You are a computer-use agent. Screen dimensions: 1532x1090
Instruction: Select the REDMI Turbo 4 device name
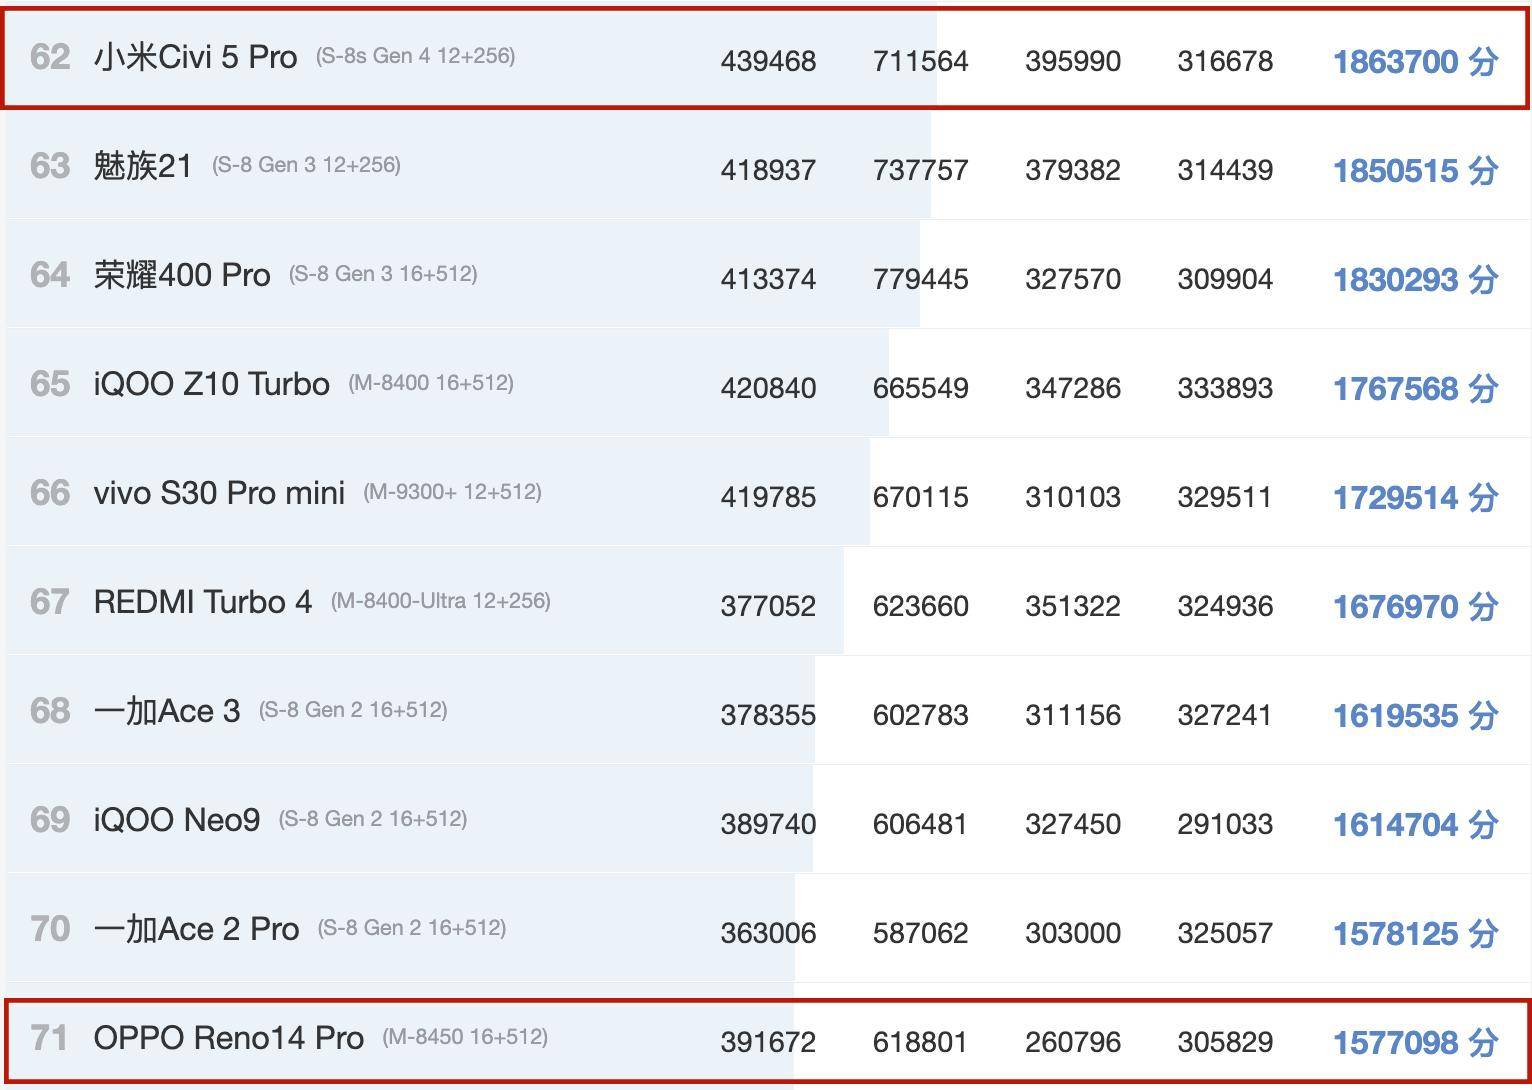point(203,602)
